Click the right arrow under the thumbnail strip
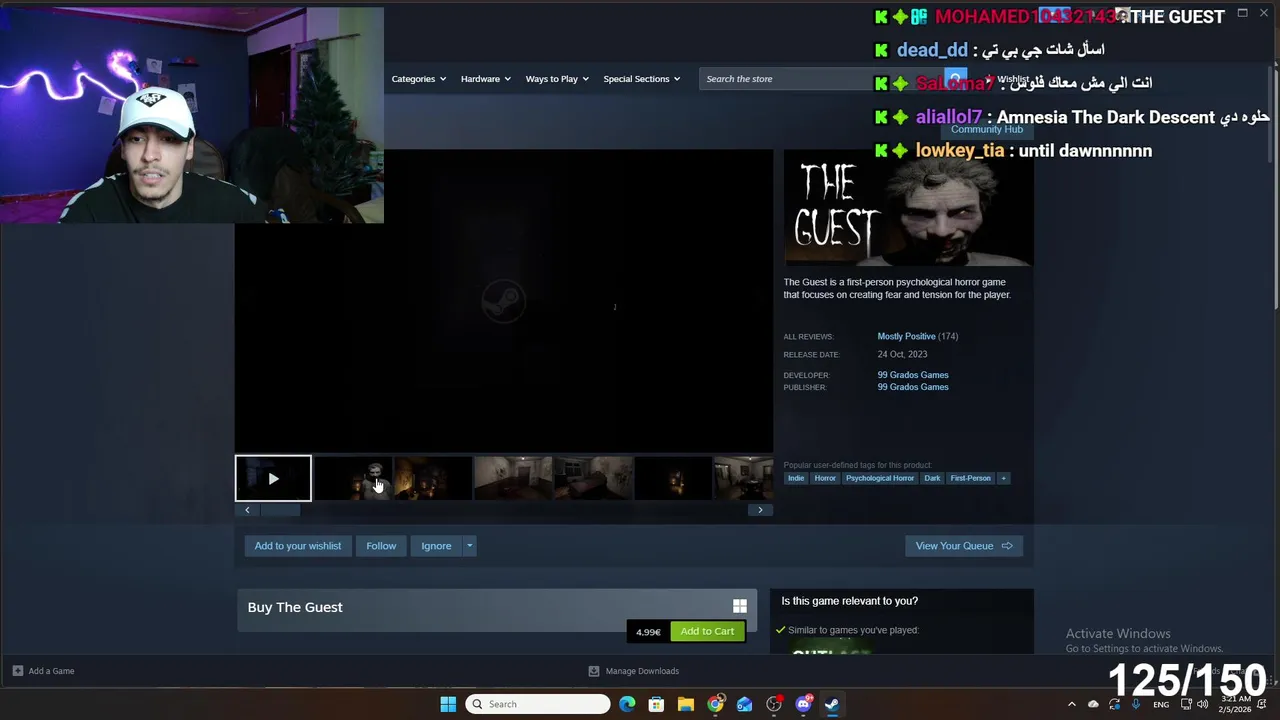The height and width of the screenshot is (720, 1280). click(760, 510)
